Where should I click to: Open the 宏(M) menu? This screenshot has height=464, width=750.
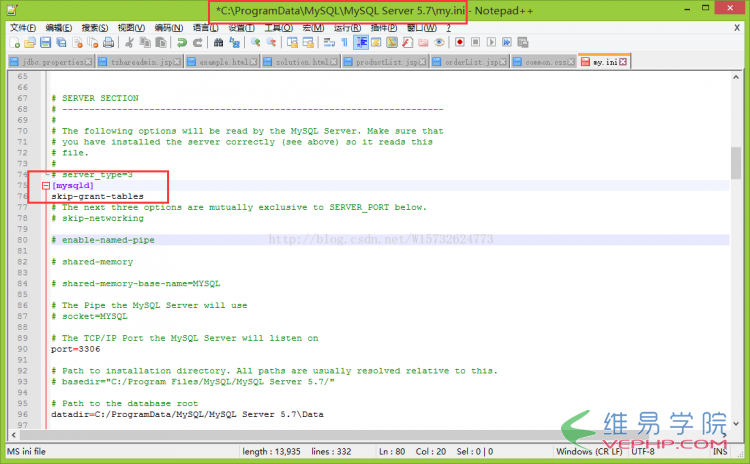[313, 28]
